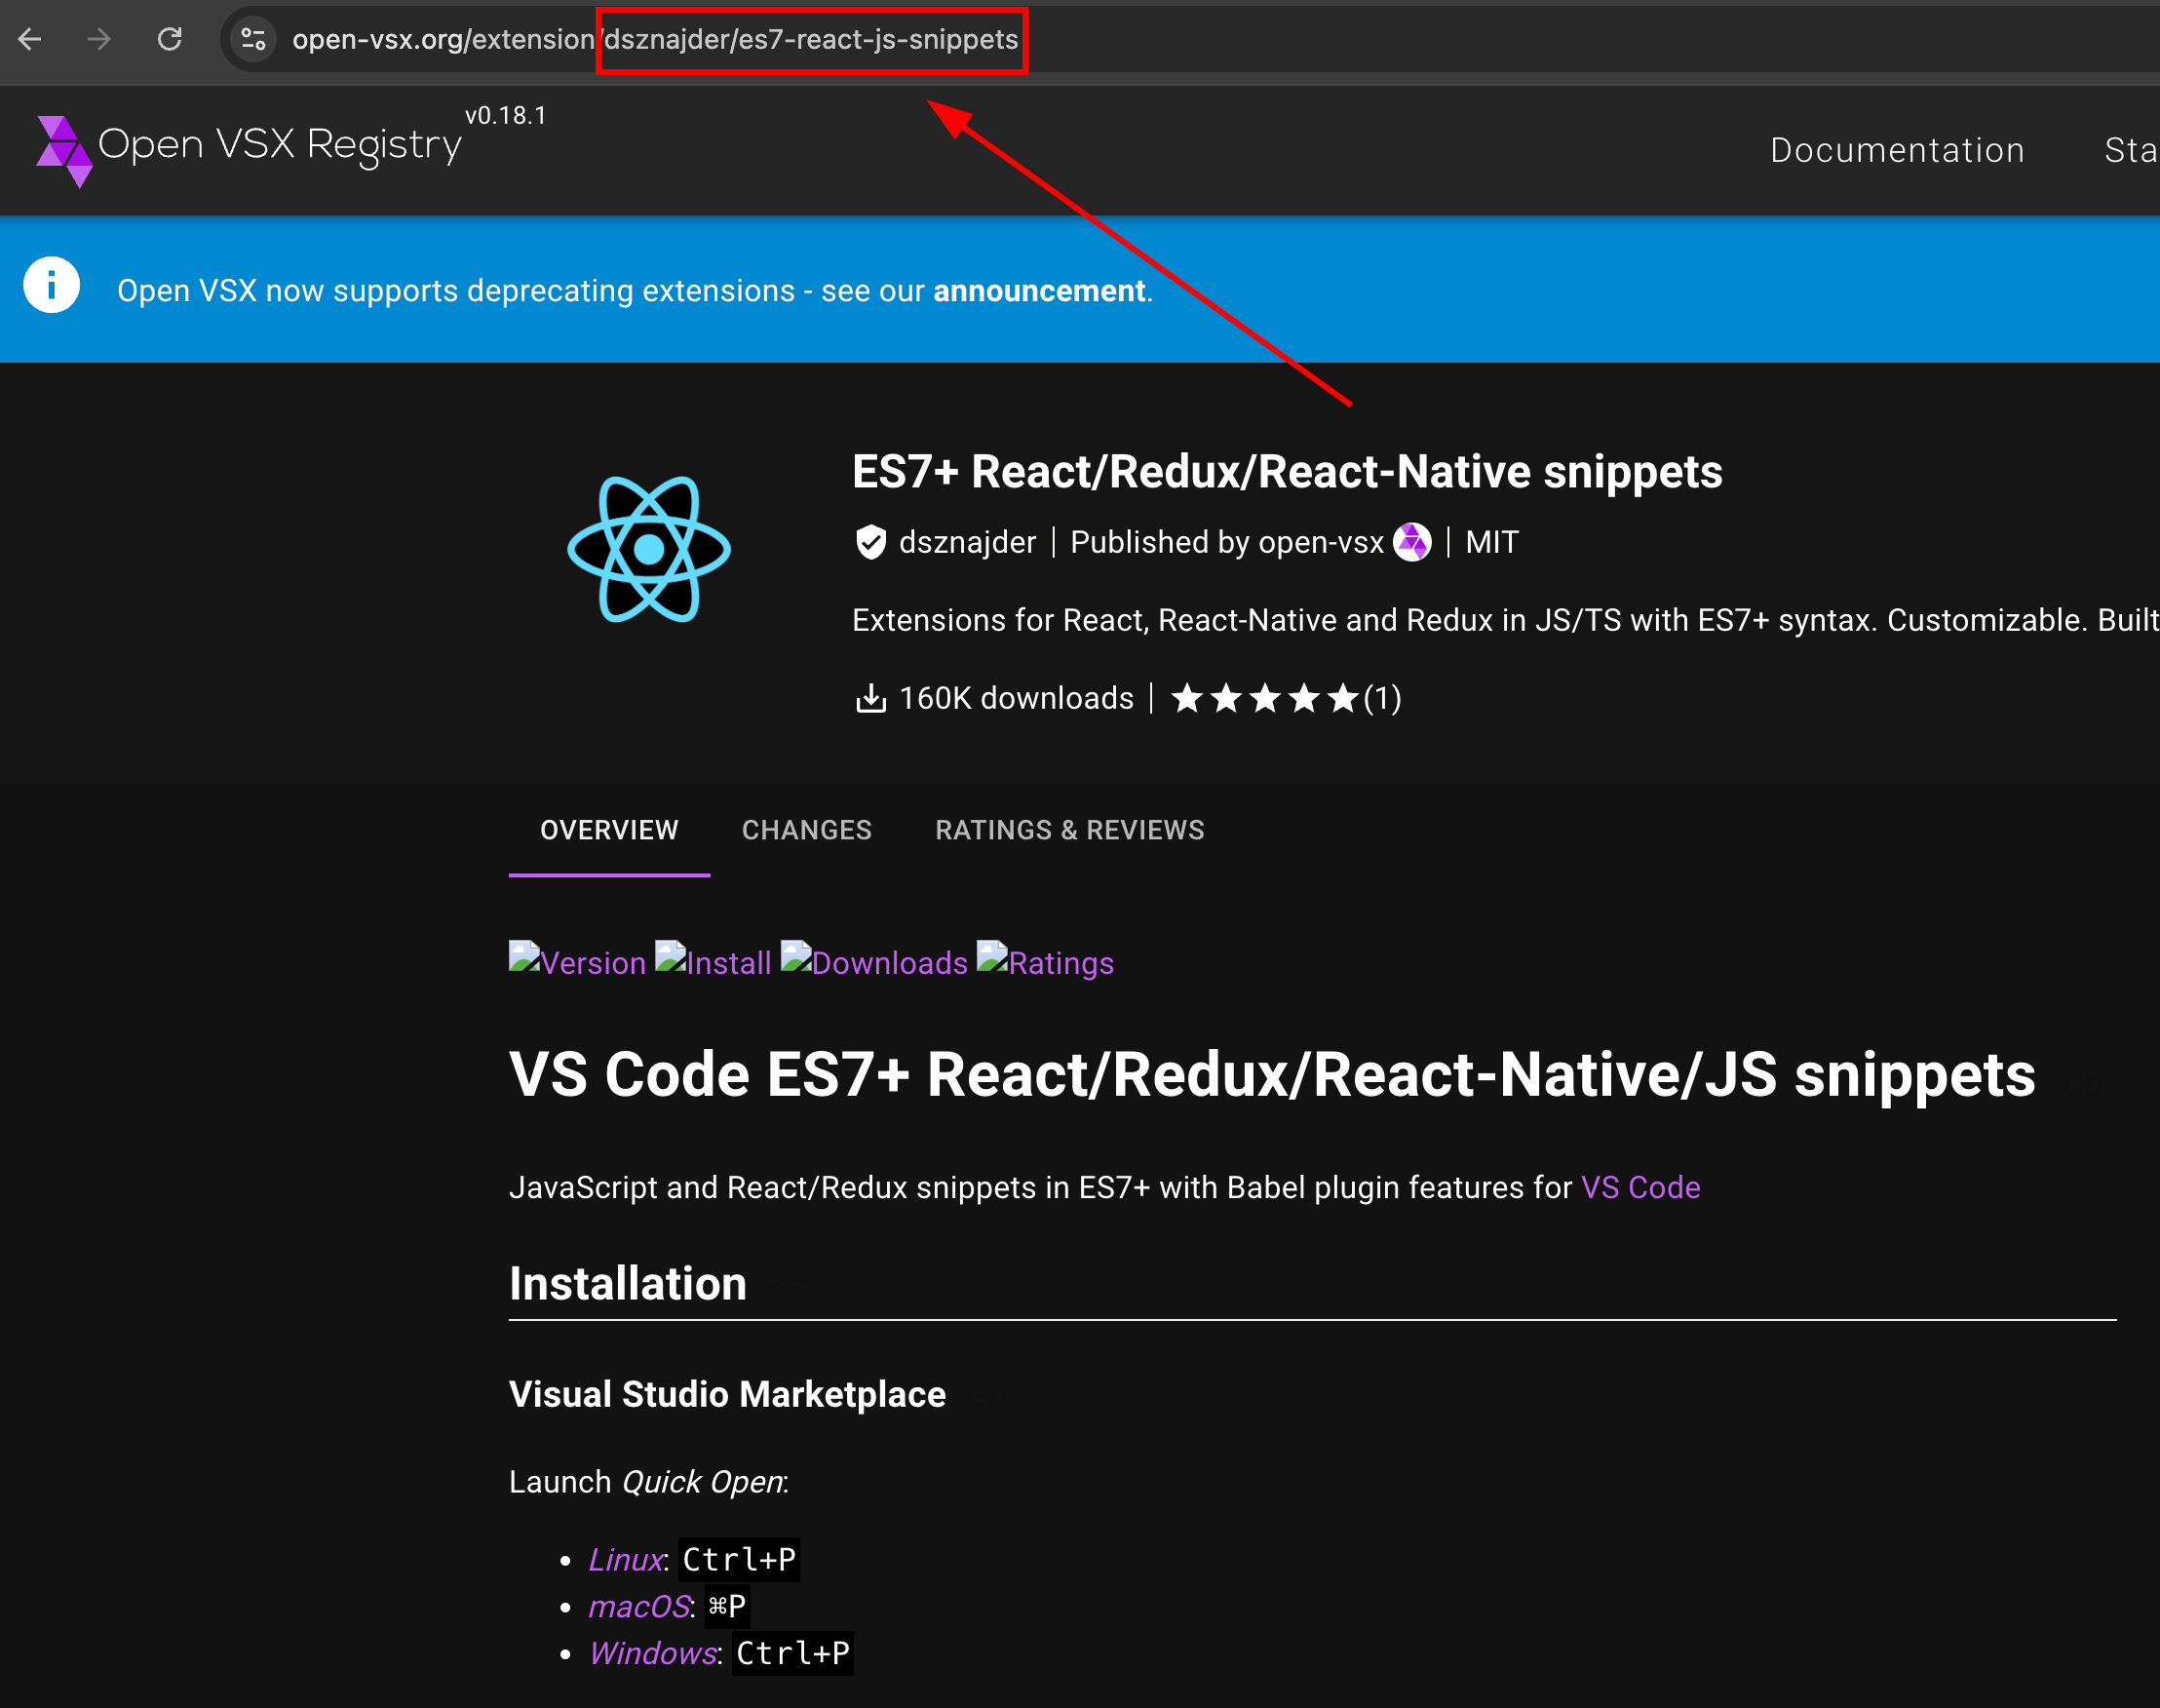Click the Installation heading
The height and width of the screenshot is (1708, 2160).
[x=628, y=1283]
